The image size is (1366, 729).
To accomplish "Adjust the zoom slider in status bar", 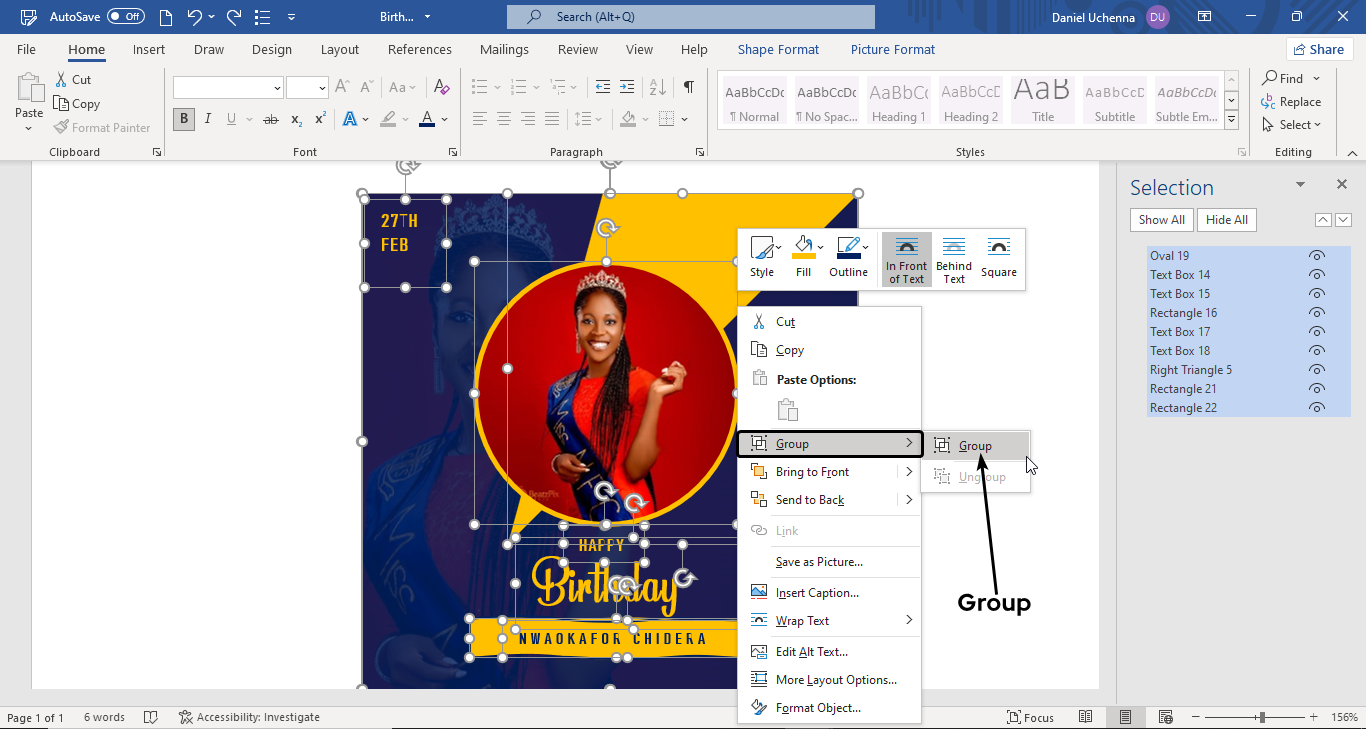I will (x=1262, y=717).
